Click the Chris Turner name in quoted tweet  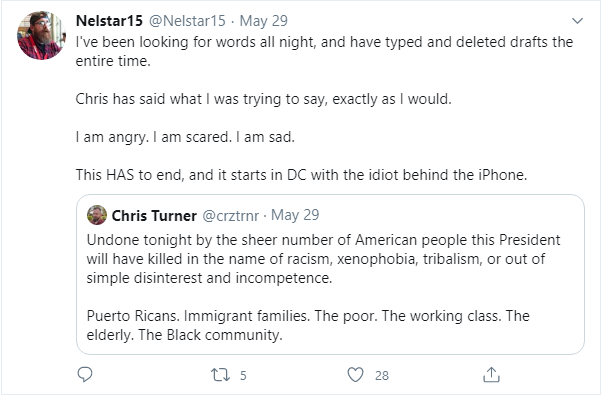pyautogui.click(x=154, y=216)
